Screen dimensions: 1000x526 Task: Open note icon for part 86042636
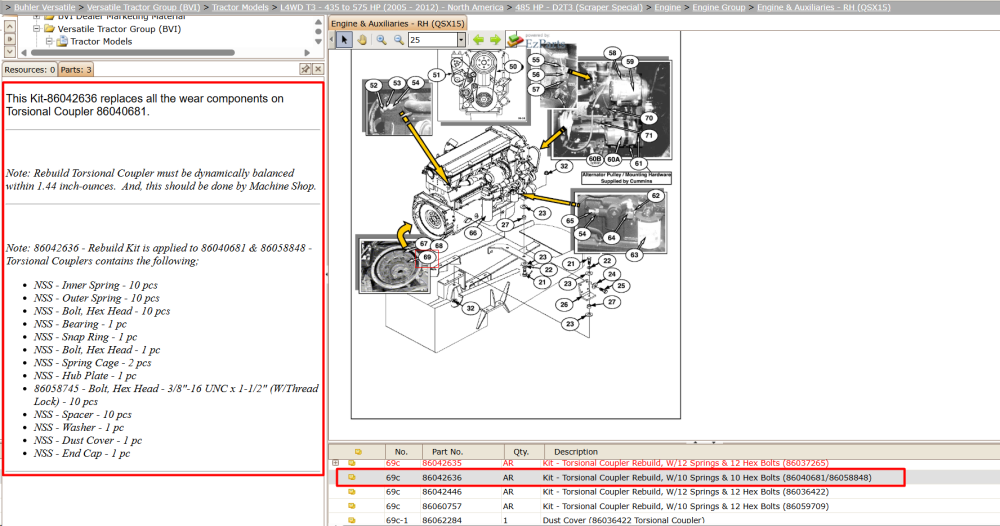[351, 477]
